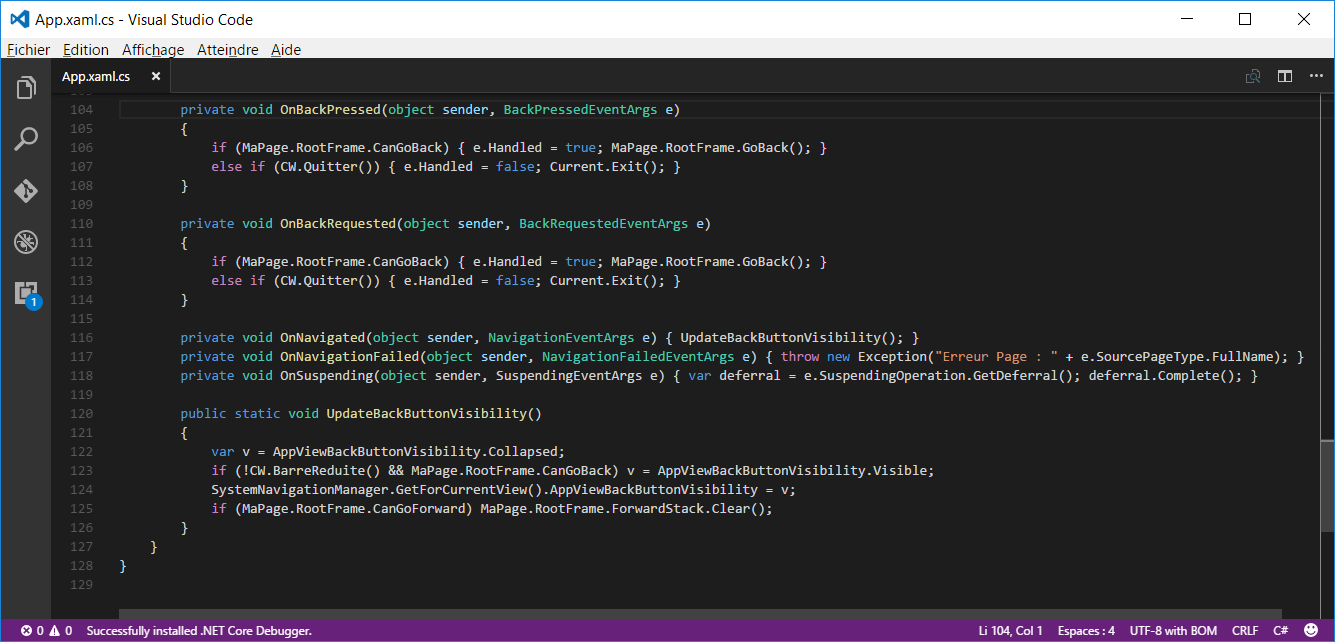The width and height of the screenshot is (1335, 642).
Task: Click 'UpdateBackButtonVisibility' declaration on line 120
Action: pyautogui.click(x=426, y=413)
